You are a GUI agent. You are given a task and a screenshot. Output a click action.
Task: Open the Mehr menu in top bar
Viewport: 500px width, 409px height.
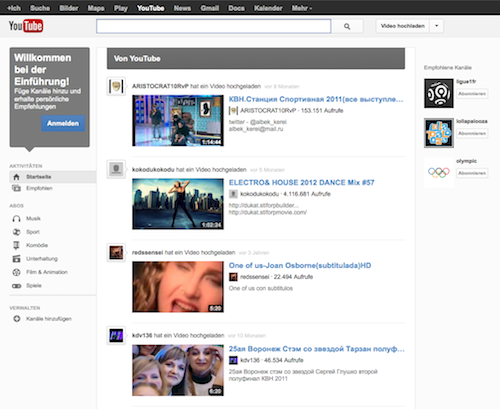click(302, 8)
